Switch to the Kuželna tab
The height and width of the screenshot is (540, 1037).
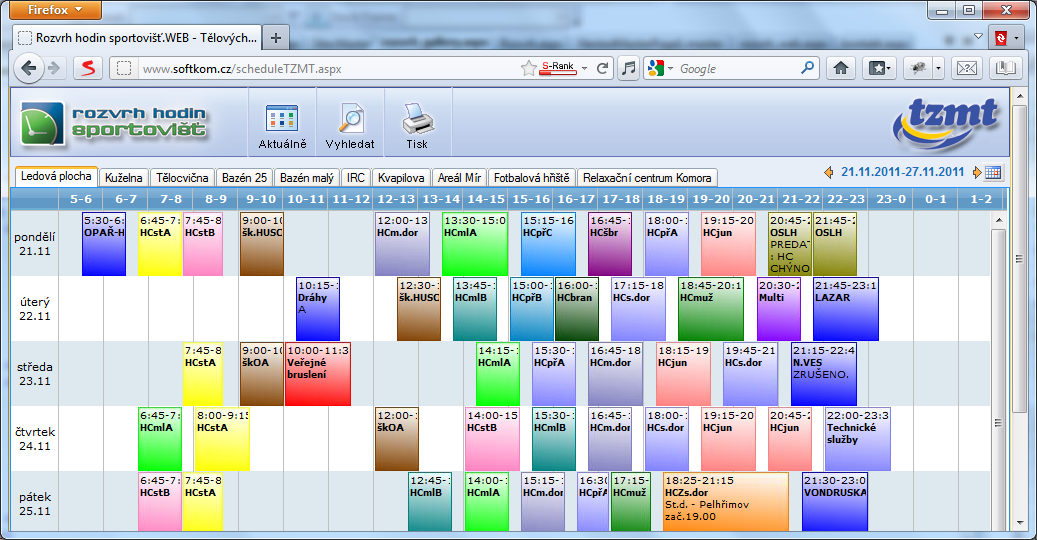pyautogui.click(x=125, y=177)
